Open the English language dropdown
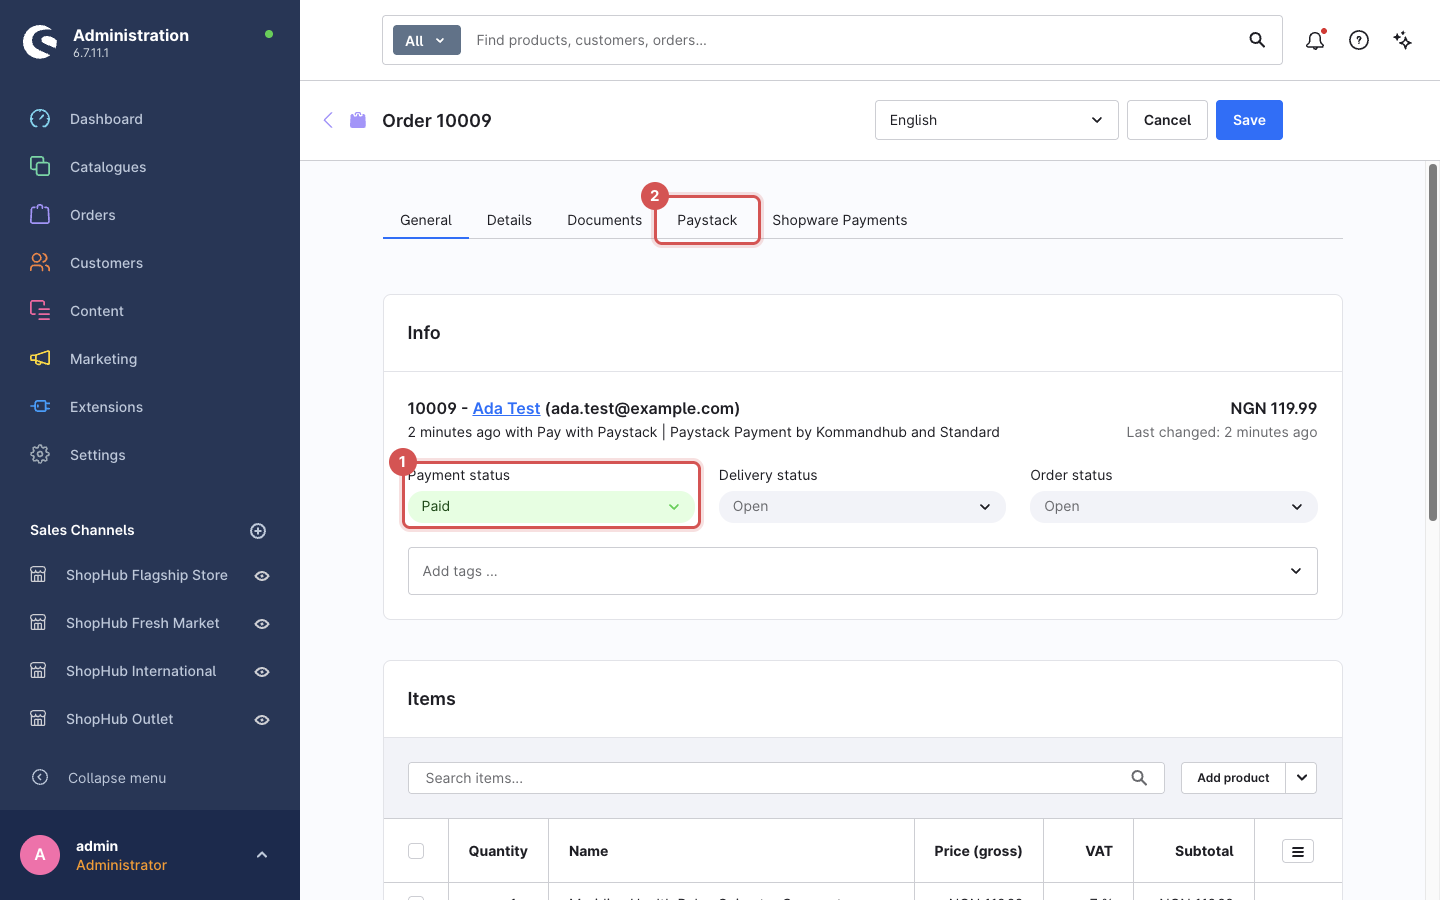This screenshot has height=900, width=1440. (997, 120)
